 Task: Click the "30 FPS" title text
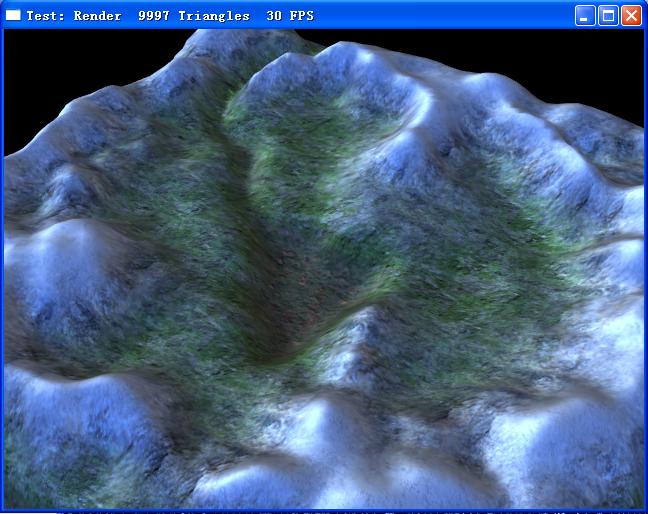coord(290,16)
